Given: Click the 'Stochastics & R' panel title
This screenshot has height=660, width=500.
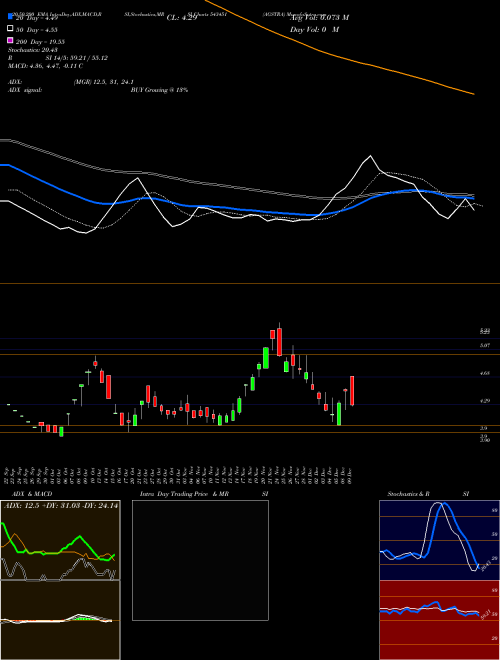Looking at the screenshot, I should (408, 494).
